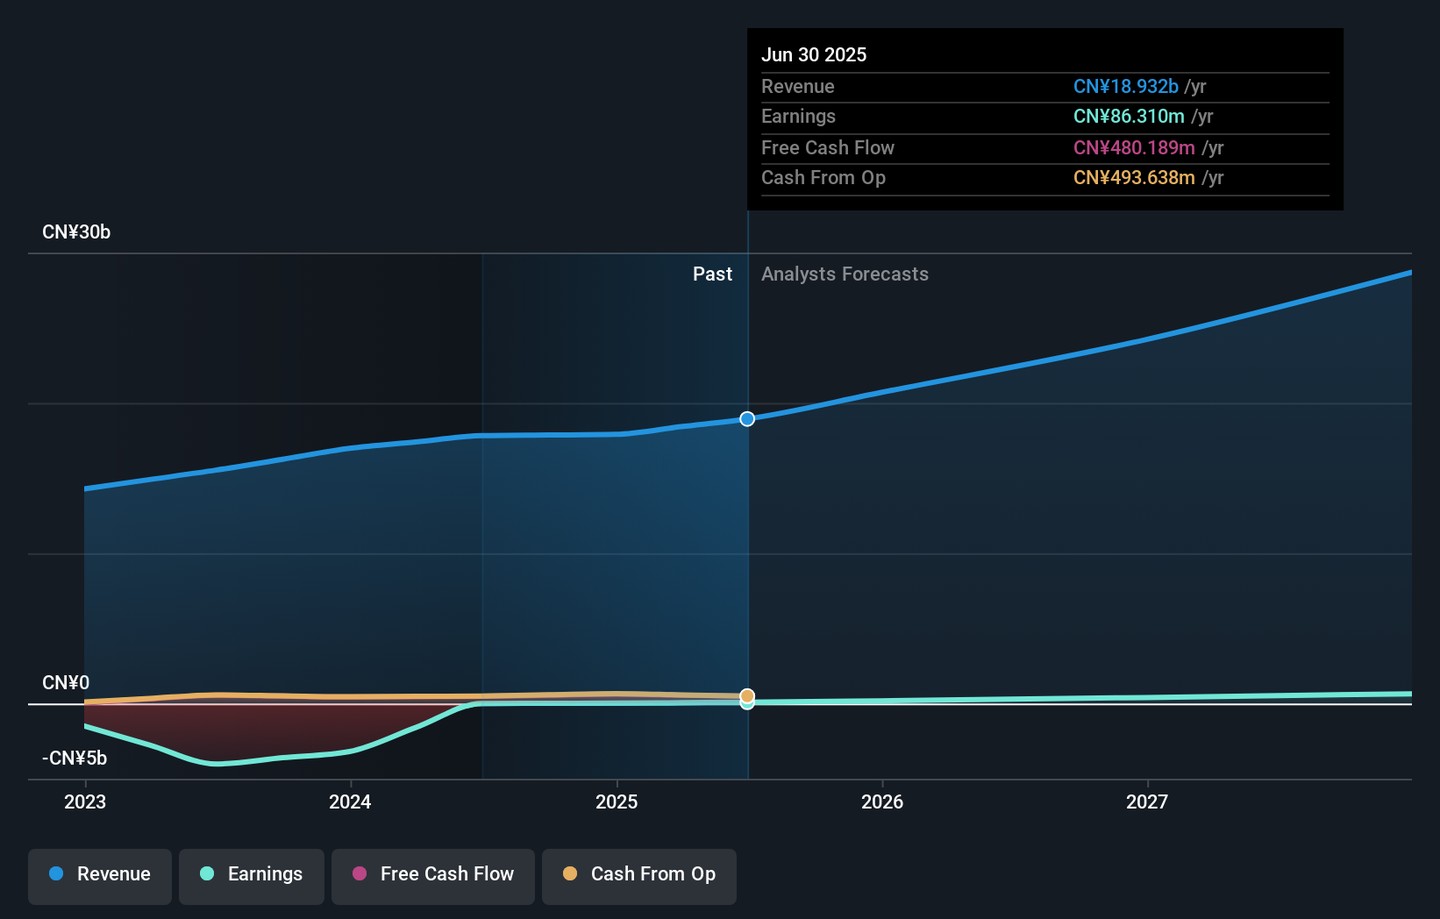This screenshot has height=919, width=1440.
Task: Toggle the Earnings series in legend
Action: pos(251,874)
